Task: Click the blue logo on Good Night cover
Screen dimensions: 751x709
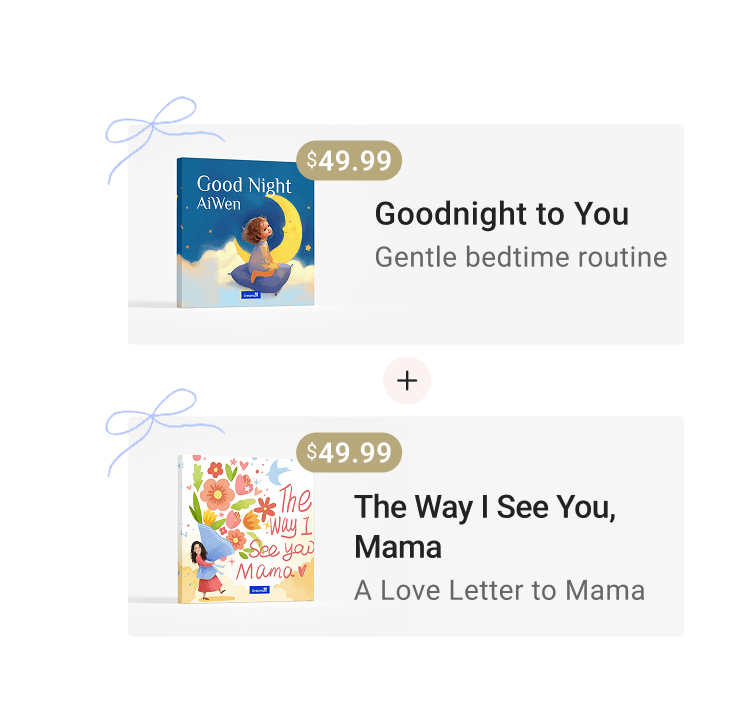Action: tap(250, 295)
